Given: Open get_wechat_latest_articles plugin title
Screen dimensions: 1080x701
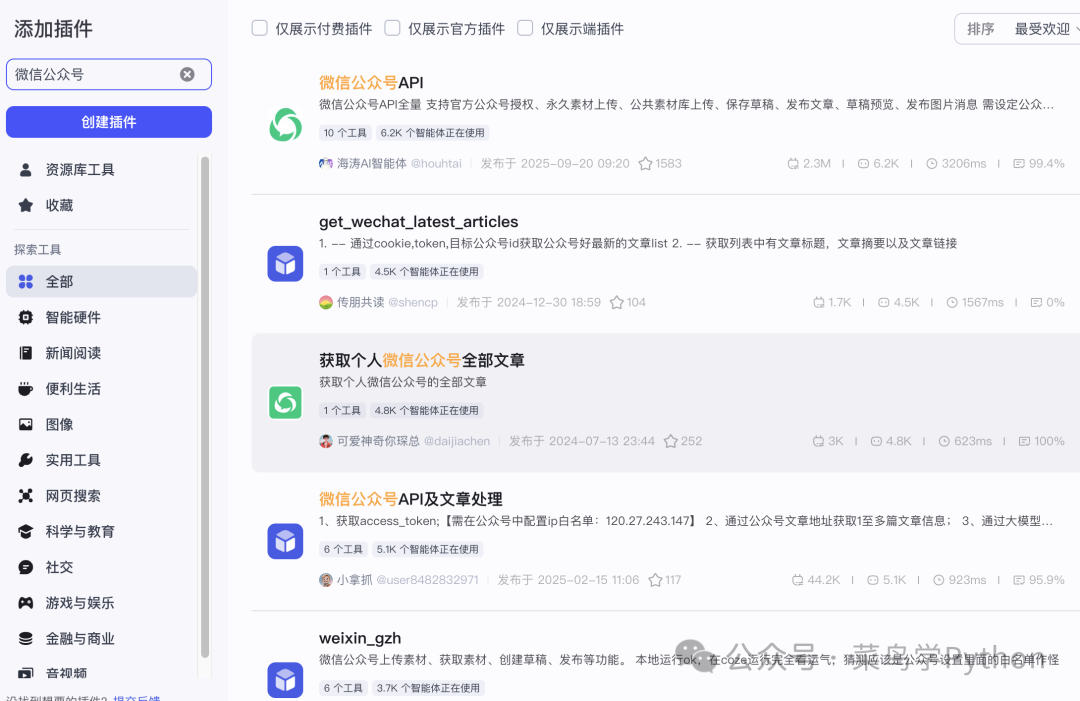Looking at the screenshot, I should tap(419, 222).
